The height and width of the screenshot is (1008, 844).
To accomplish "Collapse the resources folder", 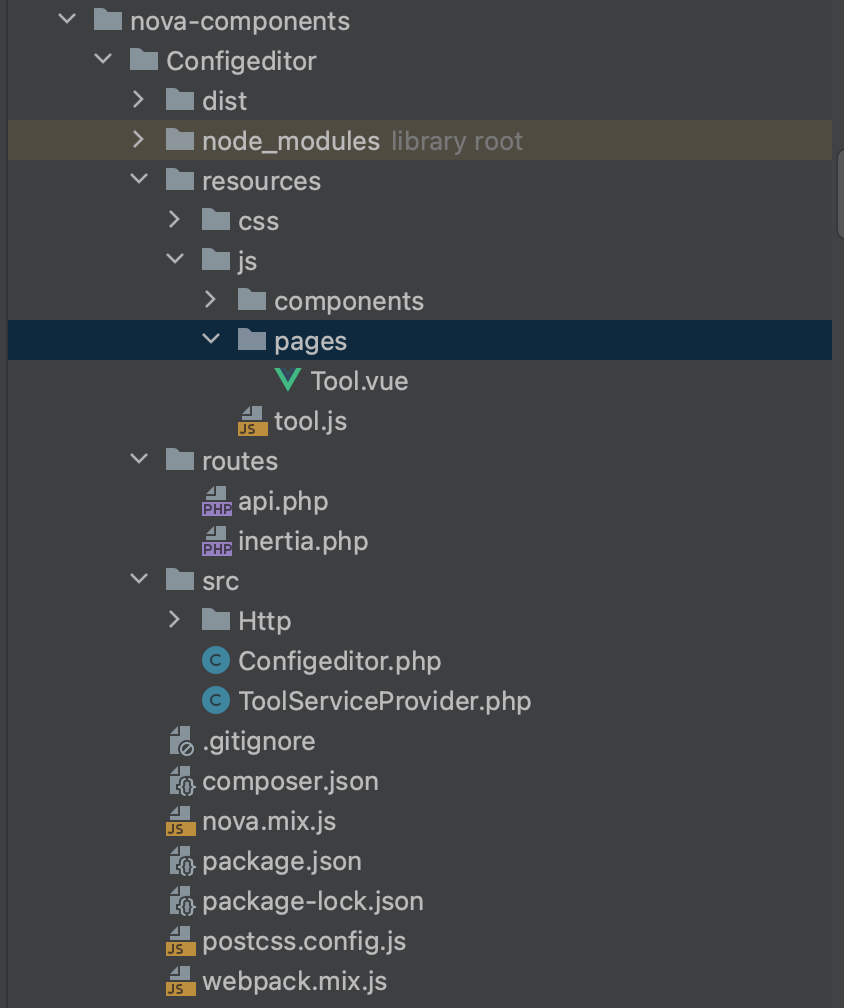I will (139, 181).
